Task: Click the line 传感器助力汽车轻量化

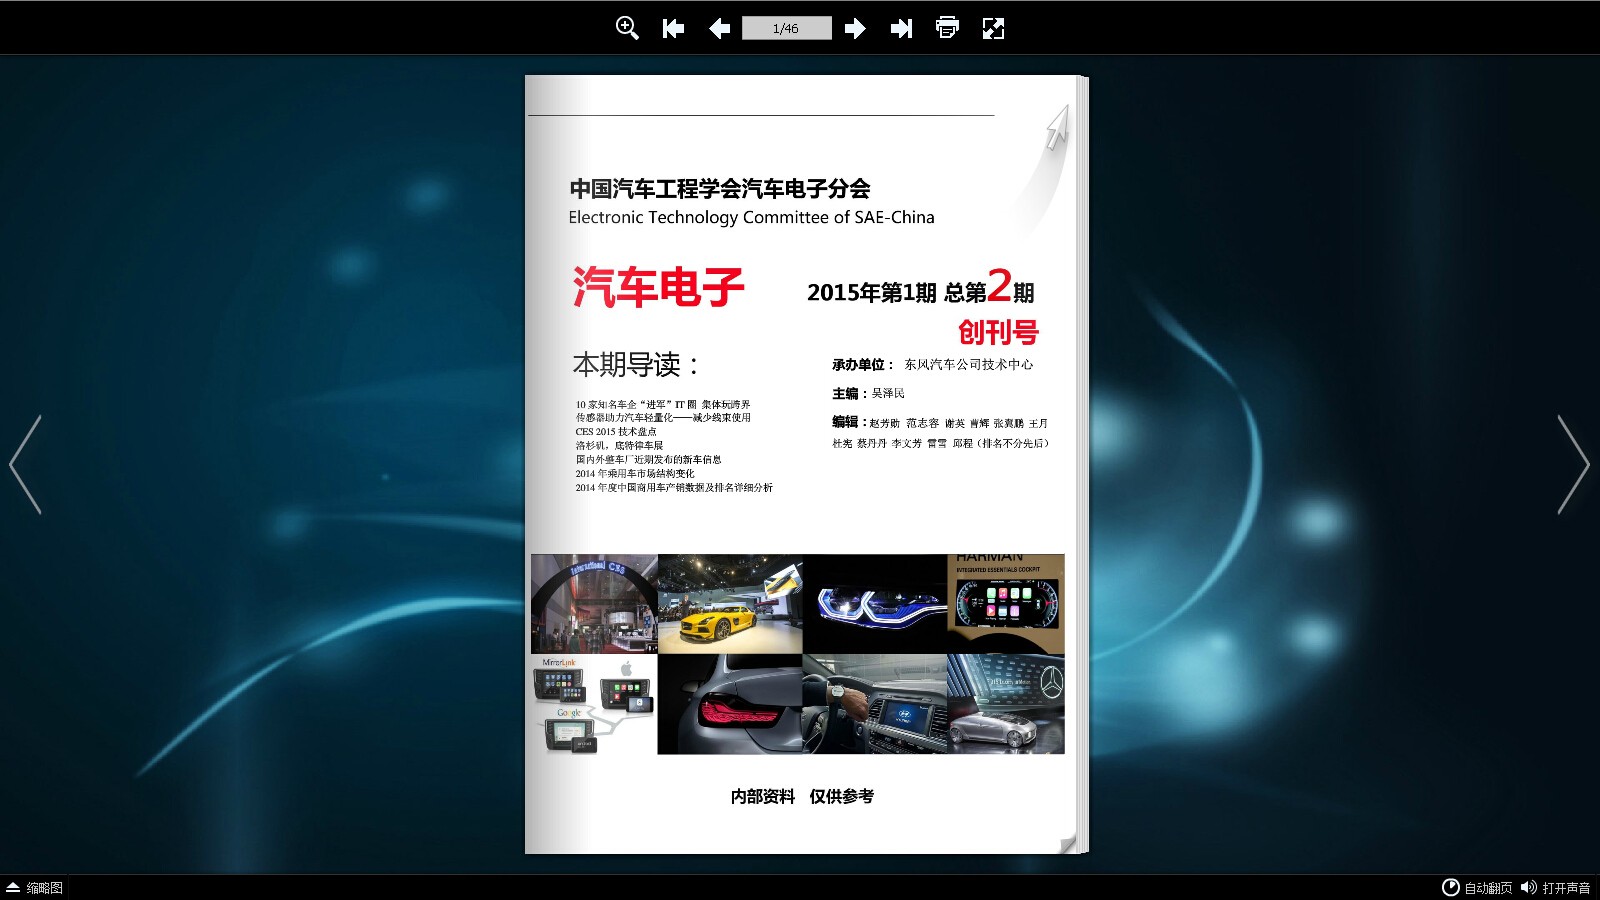Action: click(x=663, y=418)
